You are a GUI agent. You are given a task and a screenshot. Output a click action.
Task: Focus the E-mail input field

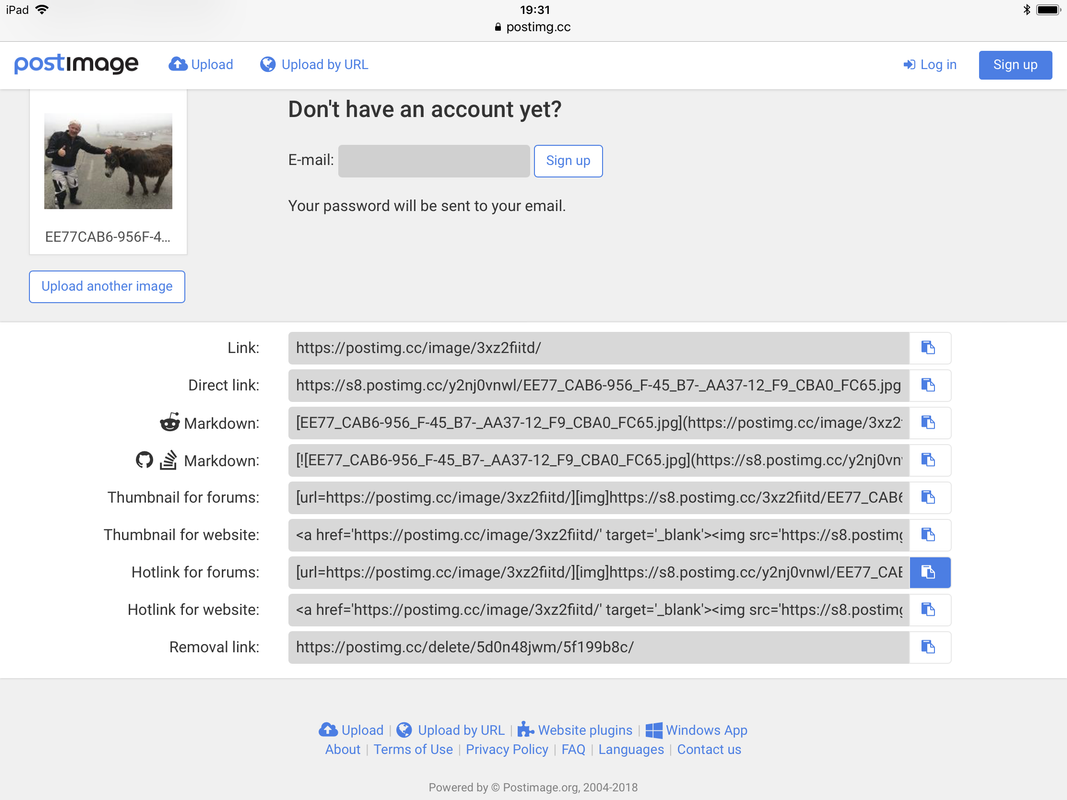pos(434,161)
